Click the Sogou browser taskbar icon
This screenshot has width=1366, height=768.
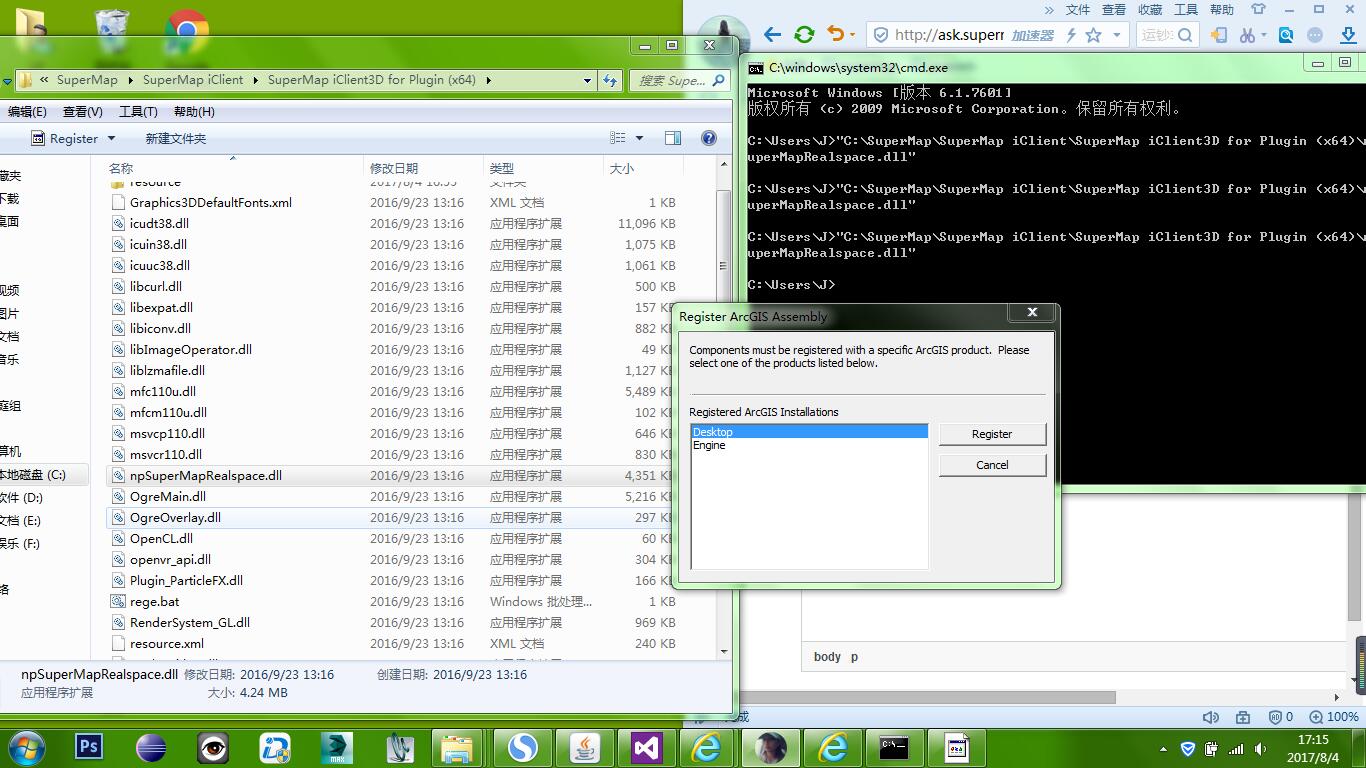[x=523, y=747]
